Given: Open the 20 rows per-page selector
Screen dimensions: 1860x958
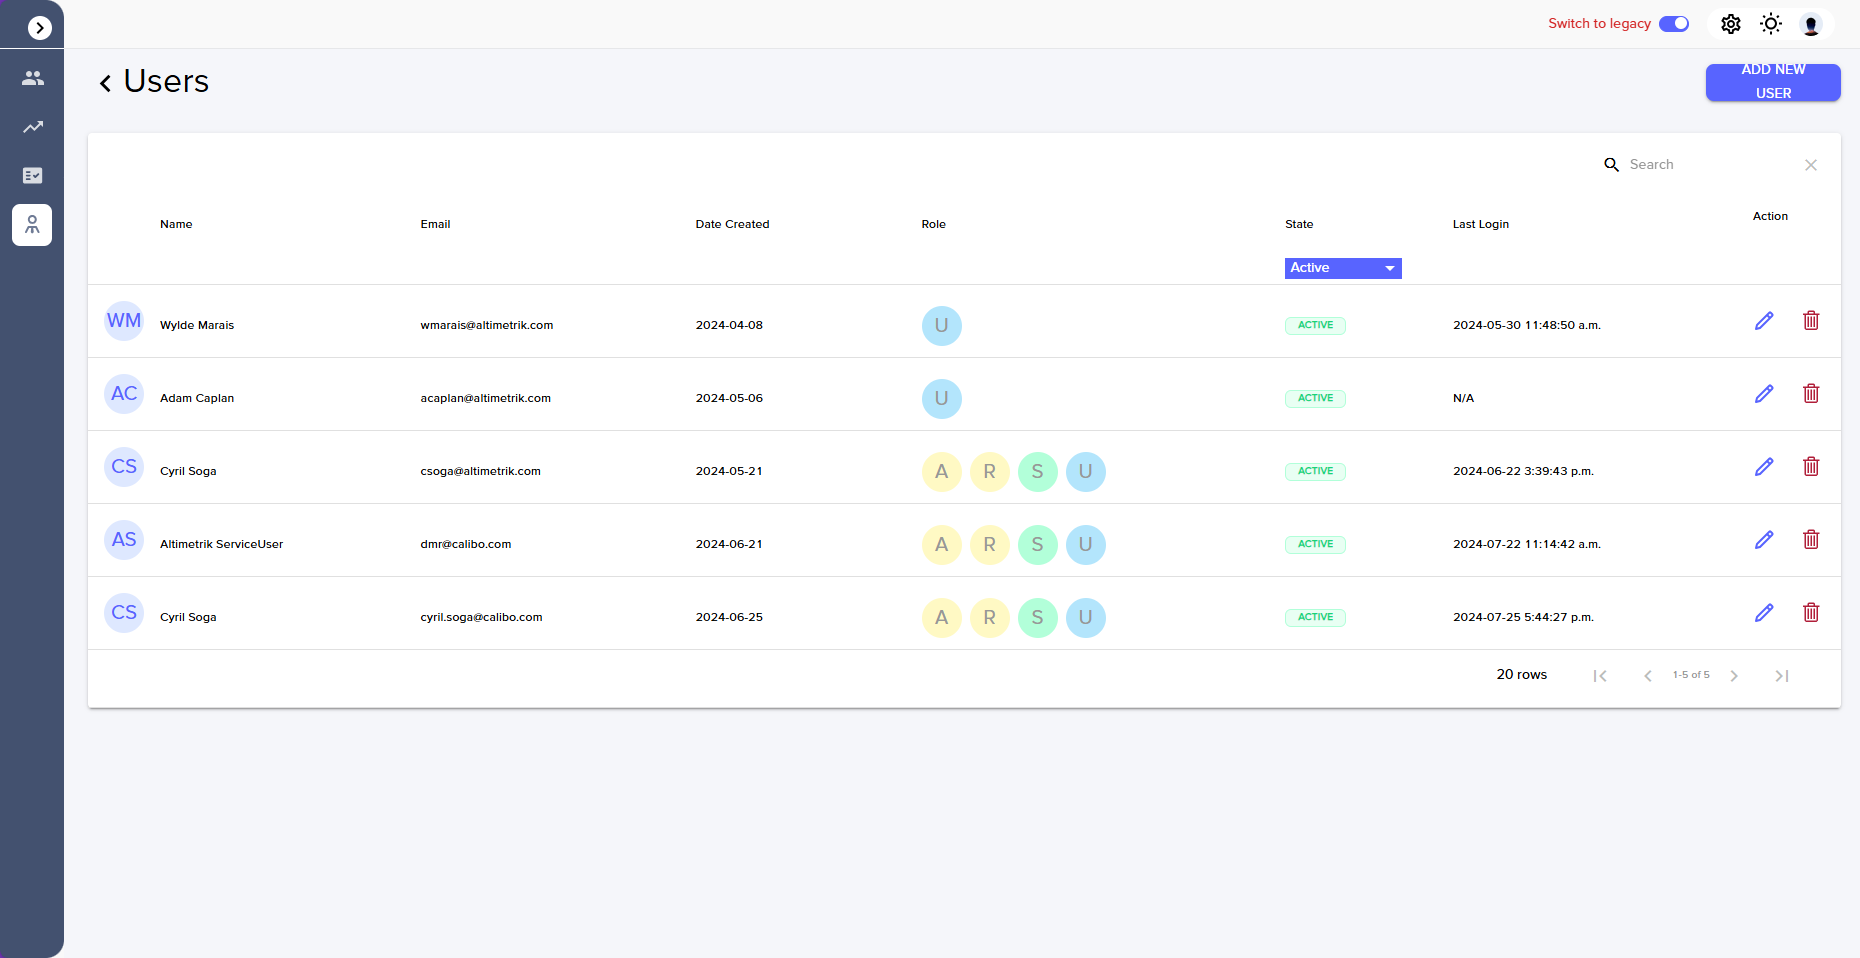Looking at the screenshot, I should pyautogui.click(x=1521, y=674).
